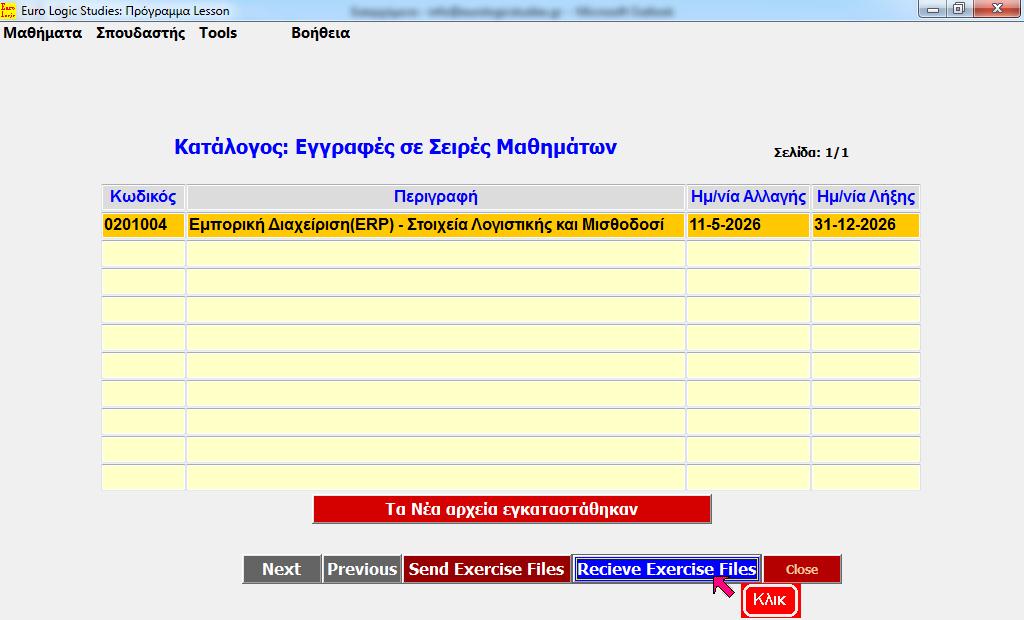Click the Ημ/νία Λήξης column header
The width and height of the screenshot is (1024, 620).
[x=866, y=197]
